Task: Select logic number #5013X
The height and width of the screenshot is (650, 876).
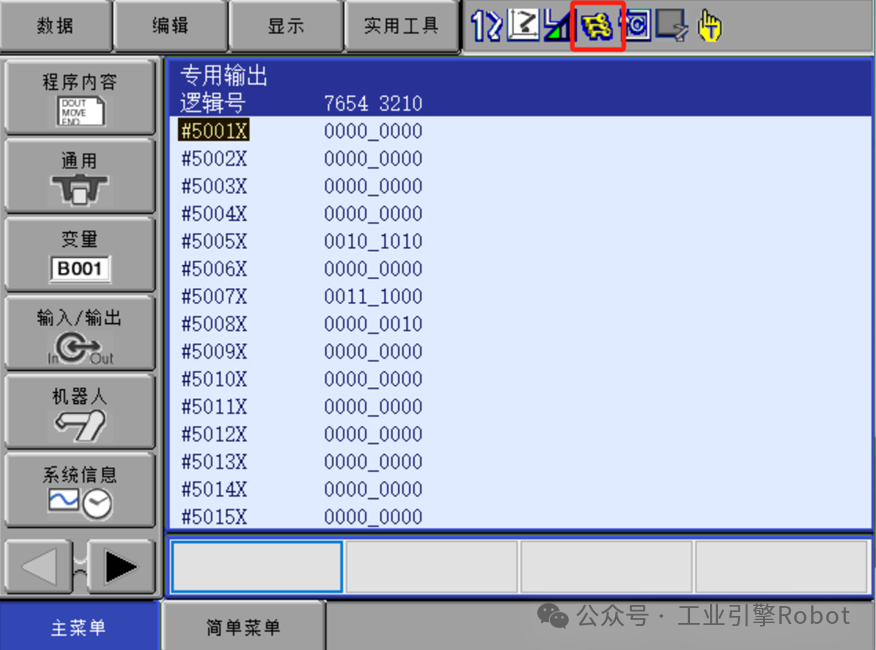Action: tap(214, 462)
